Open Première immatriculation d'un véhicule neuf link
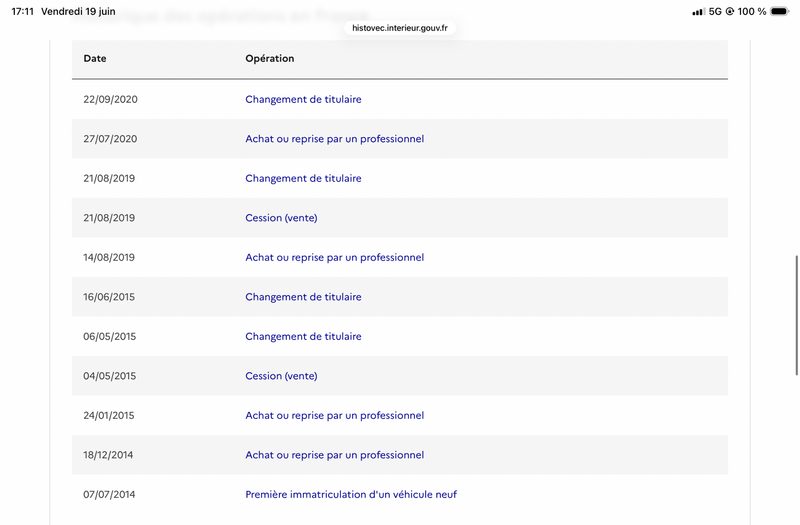Screen dimensions: 800x525 point(351,494)
